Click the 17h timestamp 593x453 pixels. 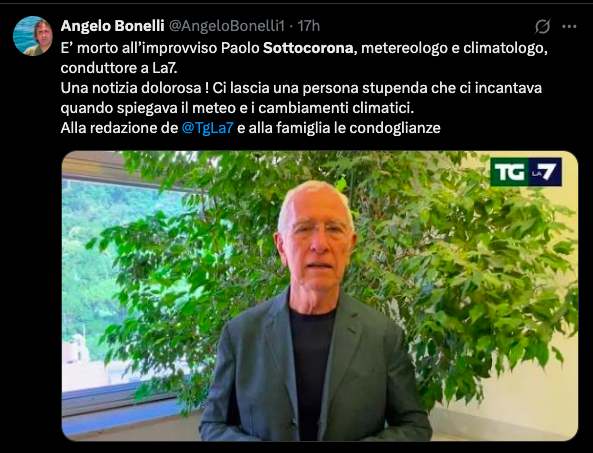point(309,26)
